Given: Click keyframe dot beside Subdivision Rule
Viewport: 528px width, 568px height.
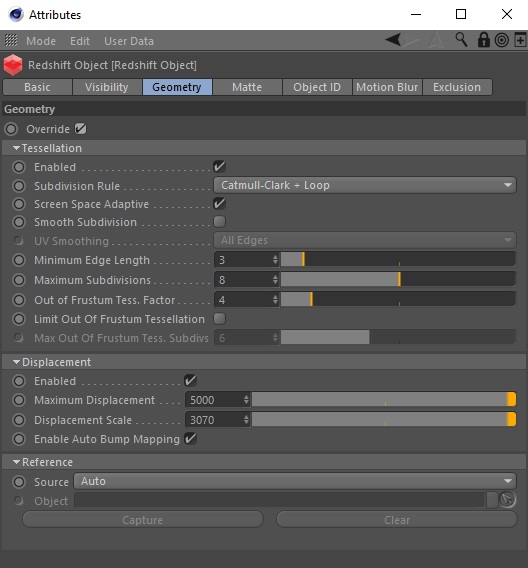Looking at the screenshot, I should coord(19,186).
